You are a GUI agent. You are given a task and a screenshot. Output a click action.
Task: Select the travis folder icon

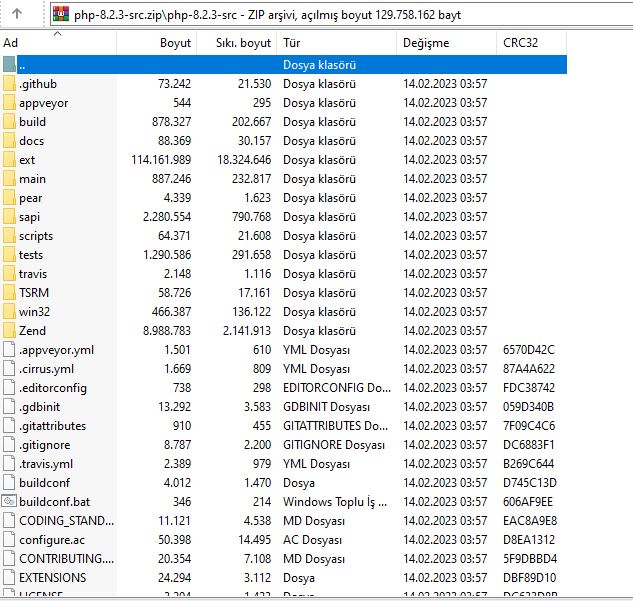9,274
